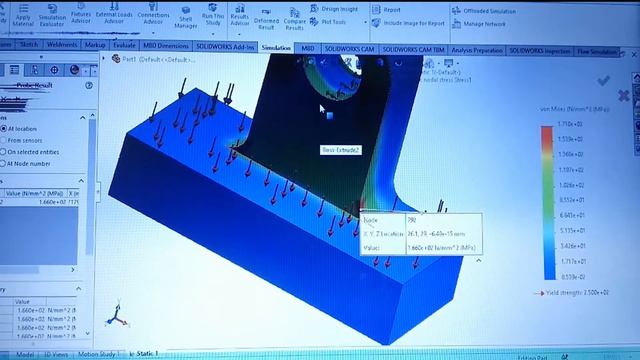Switch to the Analysis Preparation tab
The image size is (640, 360).
[x=477, y=51]
